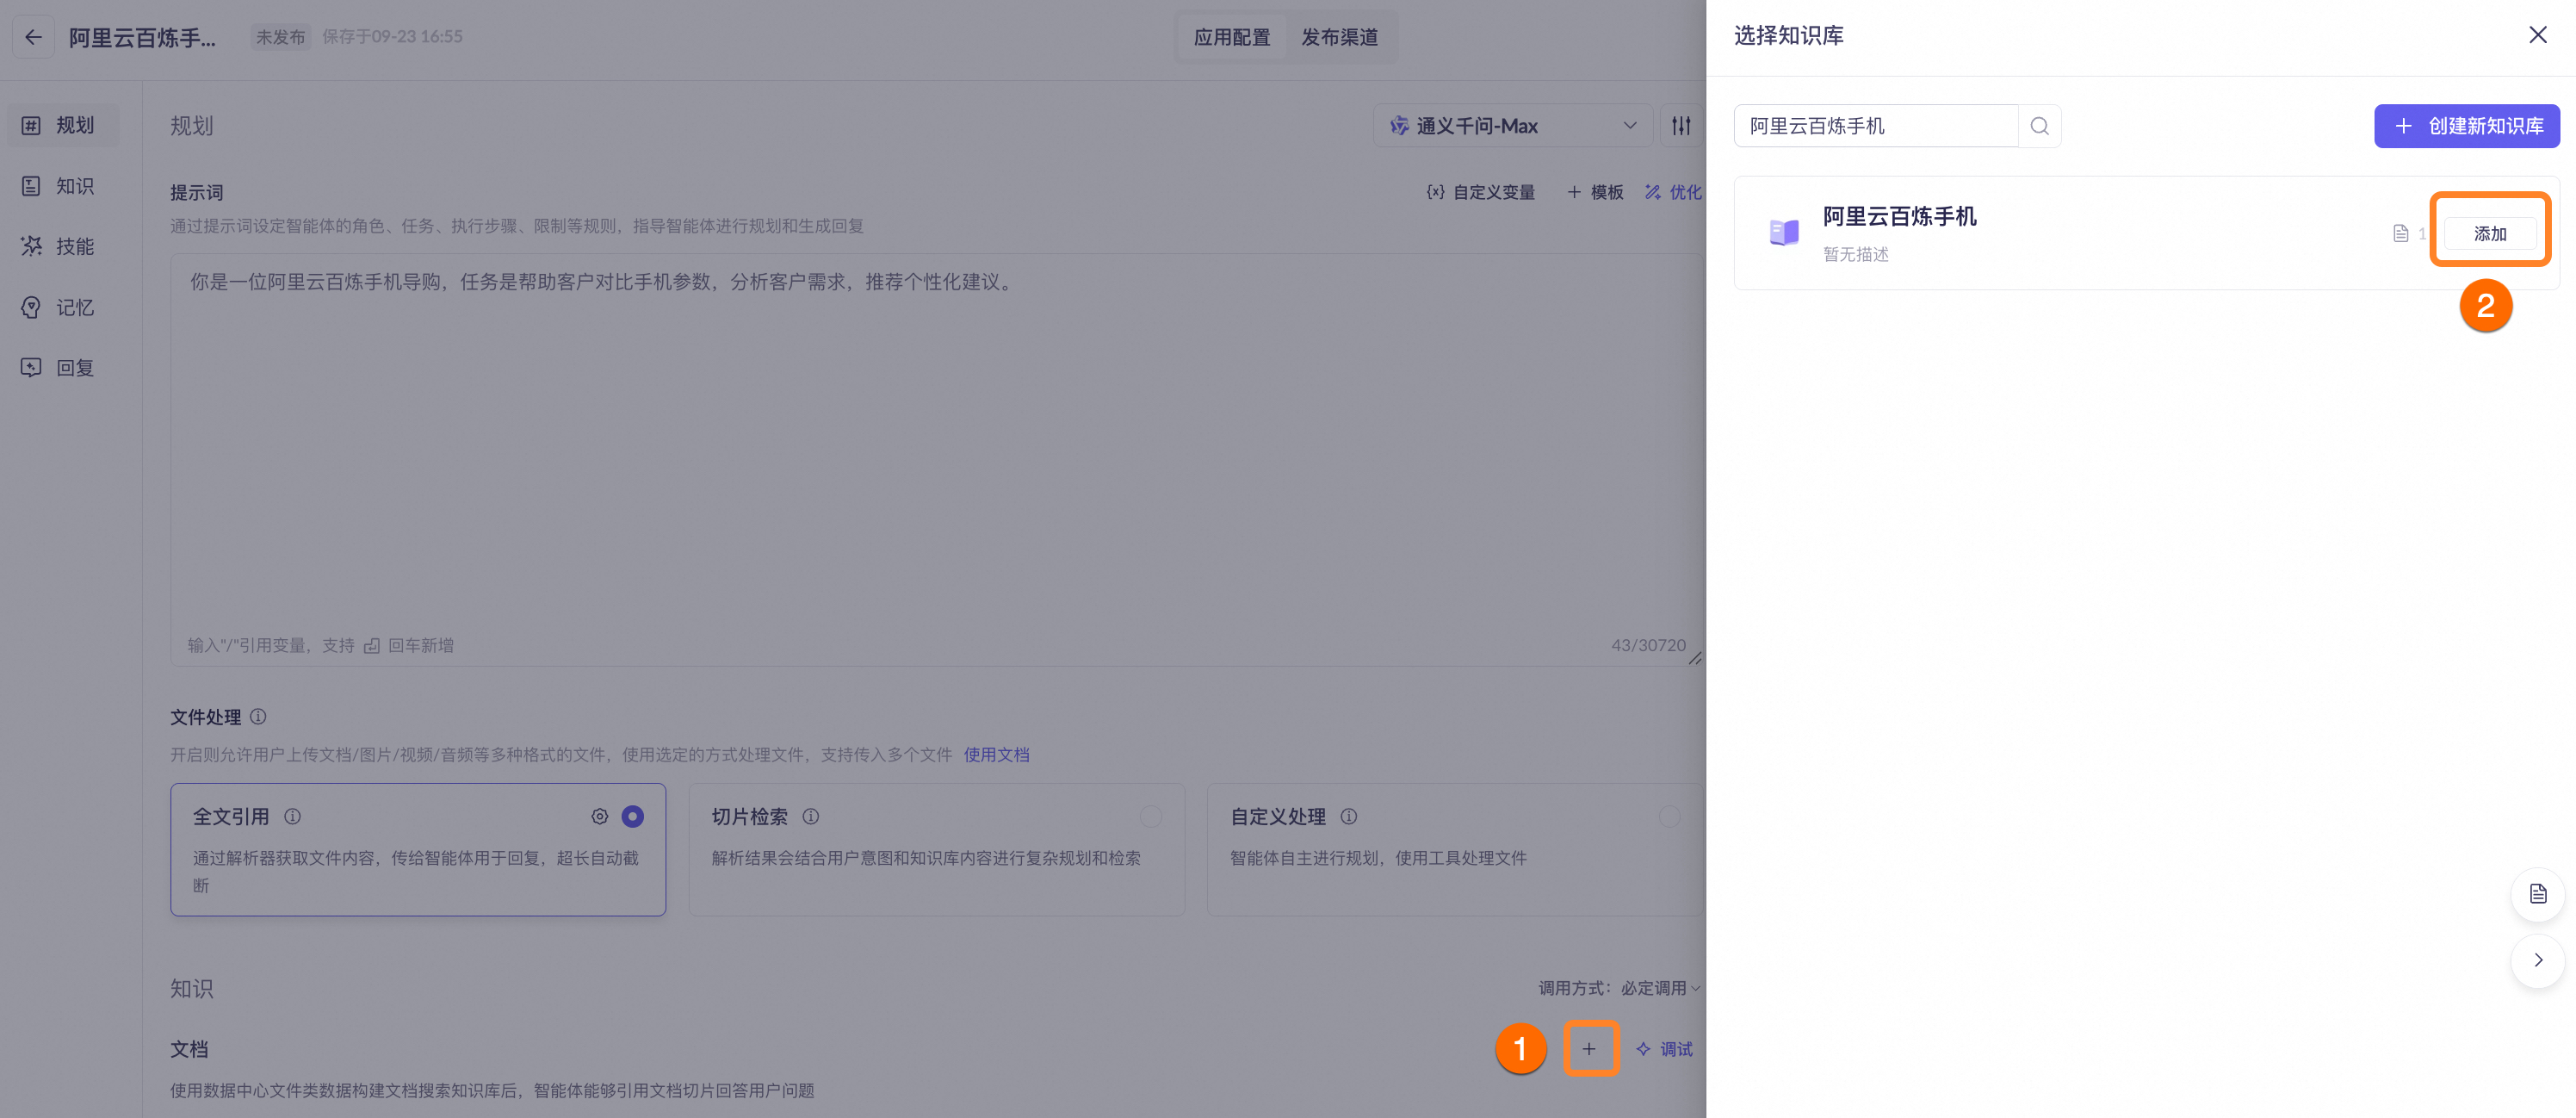Select the 自定义处理 radio button
2576x1118 pixels.
pyautogui.click(x=1669, y=817)
